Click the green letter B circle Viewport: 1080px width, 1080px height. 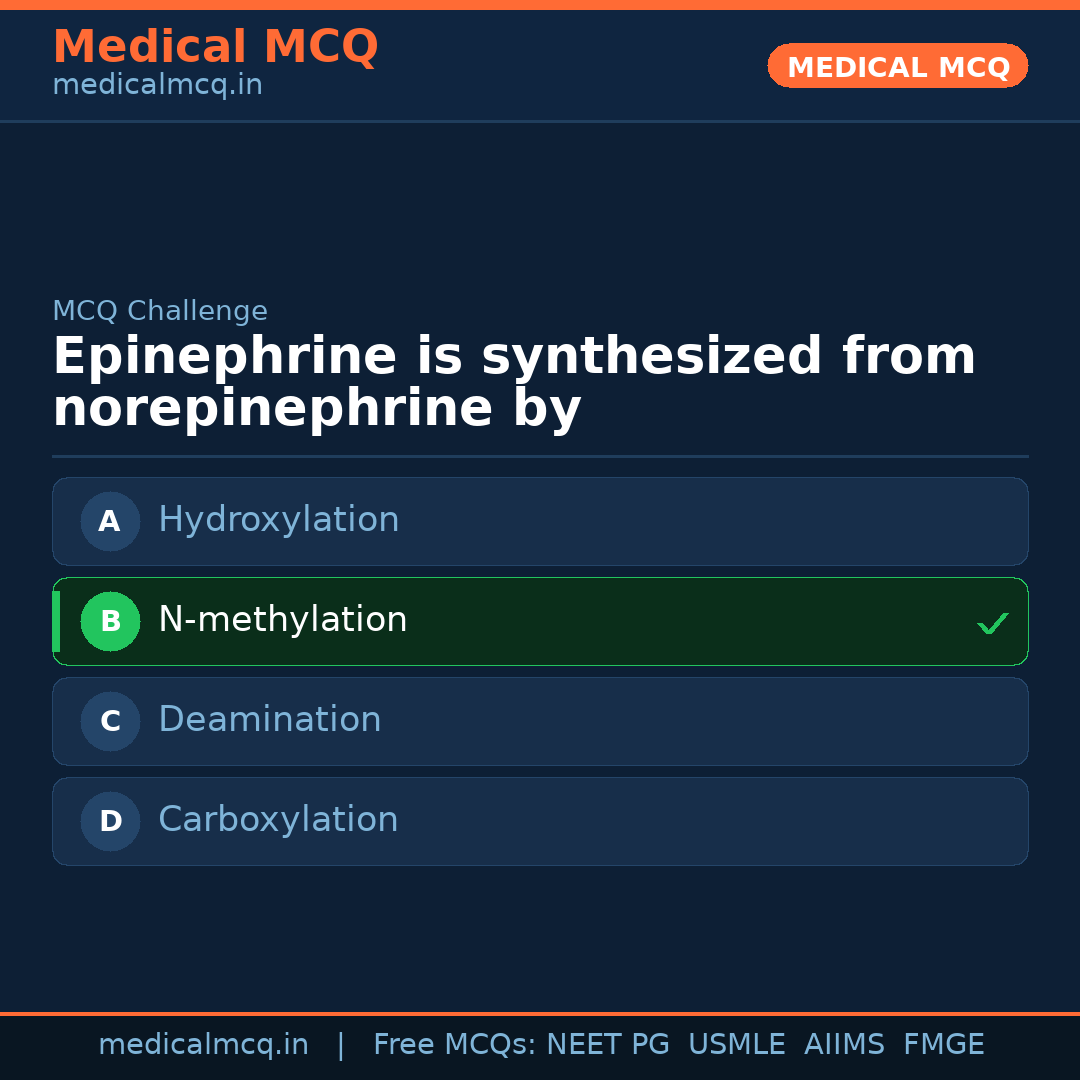coord(110,621)
